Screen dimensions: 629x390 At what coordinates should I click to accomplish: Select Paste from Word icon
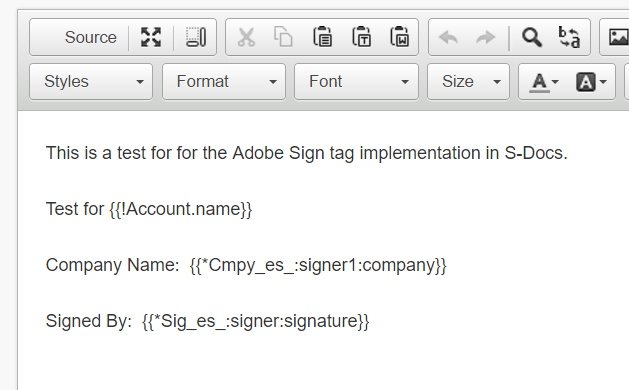click(x=400, y=37)
